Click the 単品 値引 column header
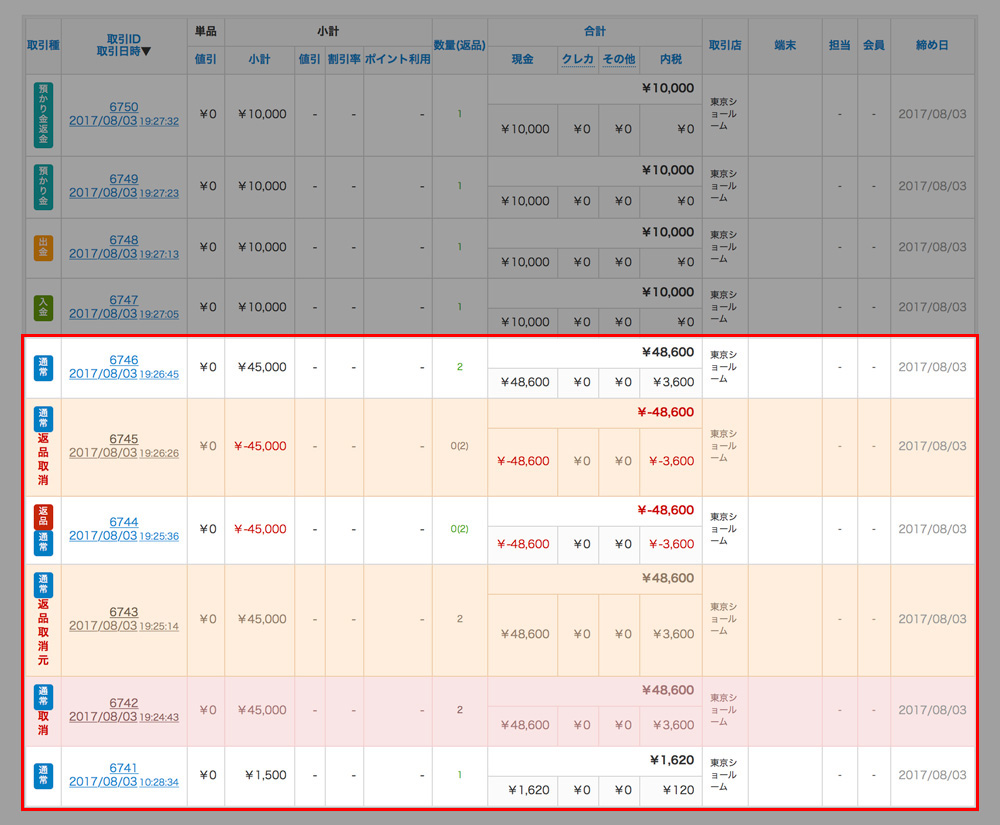 tap(205, 59)
